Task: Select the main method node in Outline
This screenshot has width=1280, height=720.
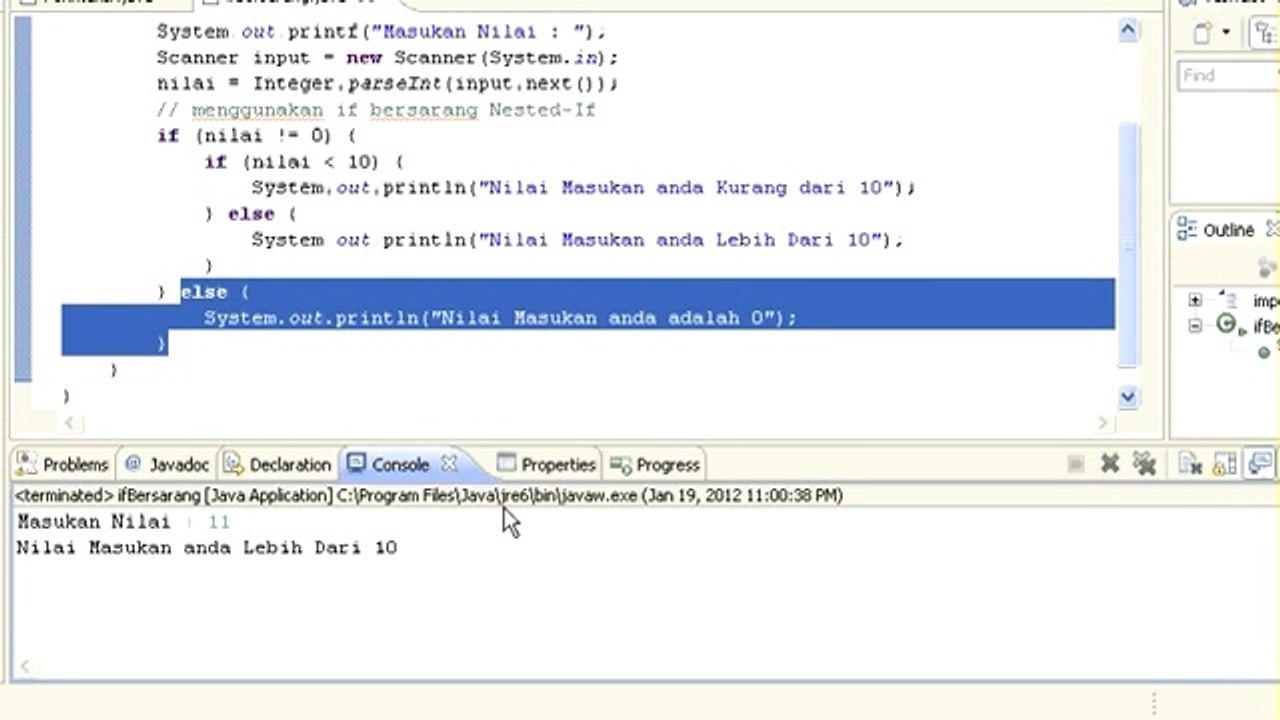Action: point(1266,350)
